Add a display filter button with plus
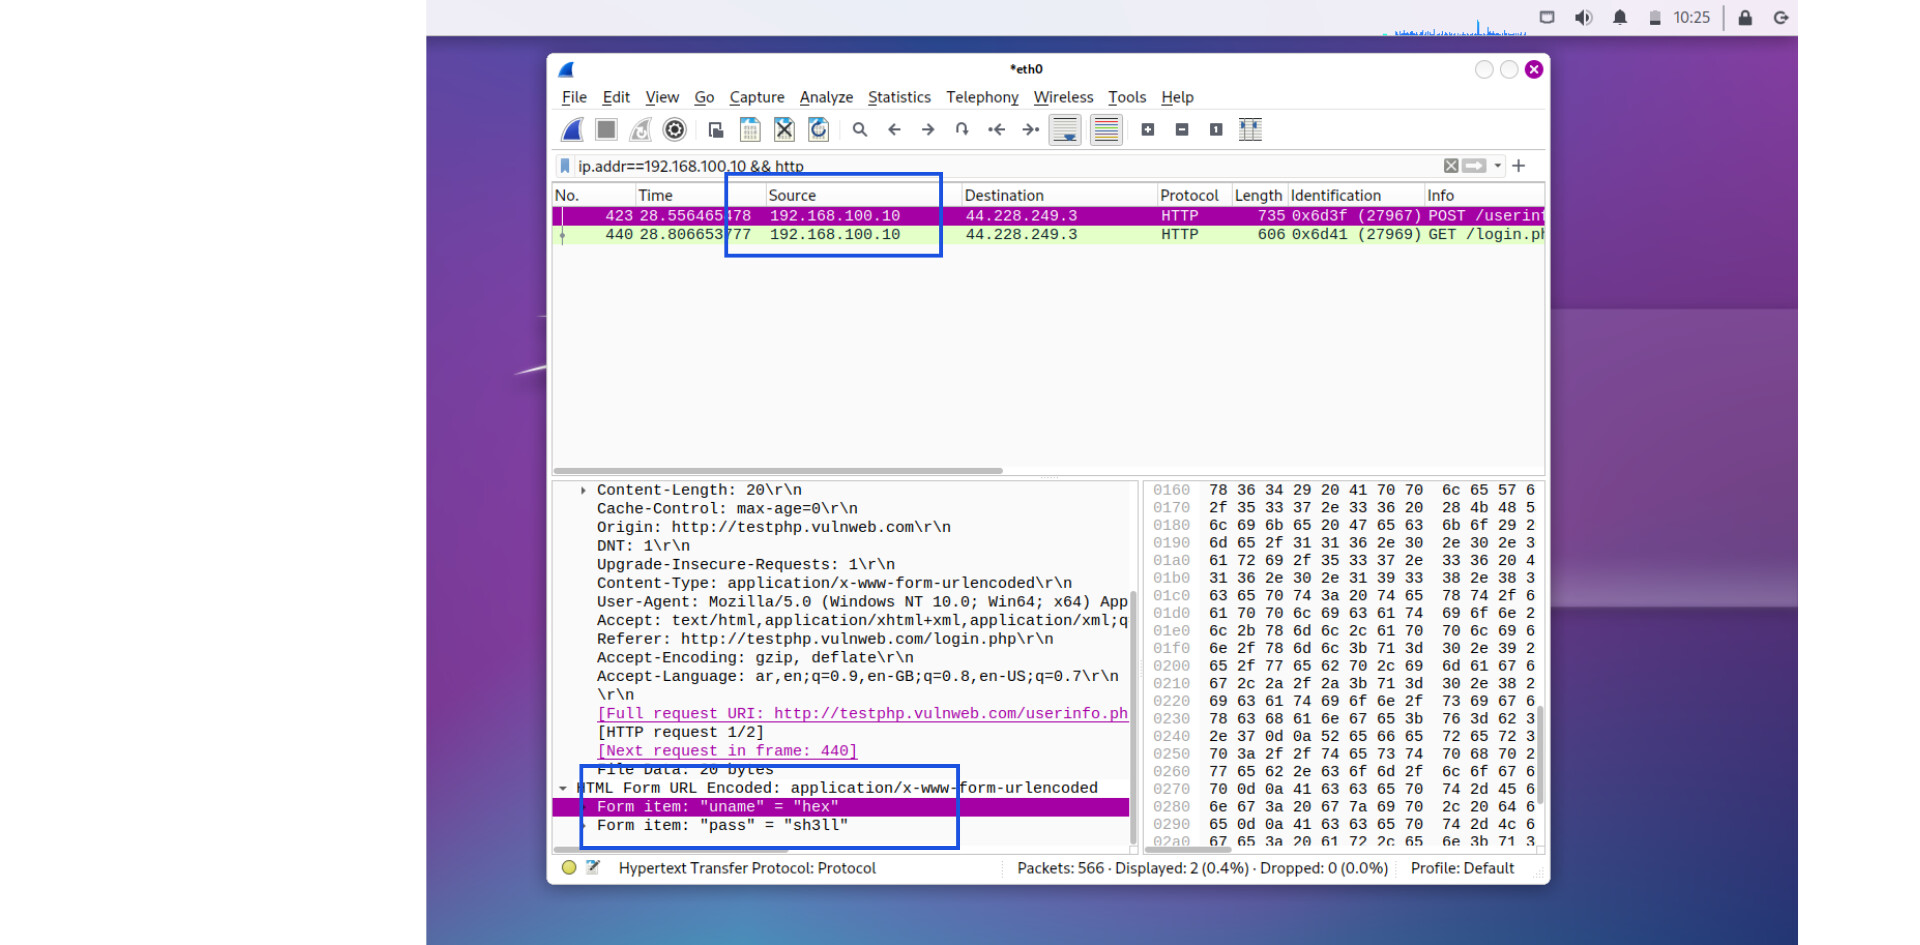 click(x=1519, y=166)
